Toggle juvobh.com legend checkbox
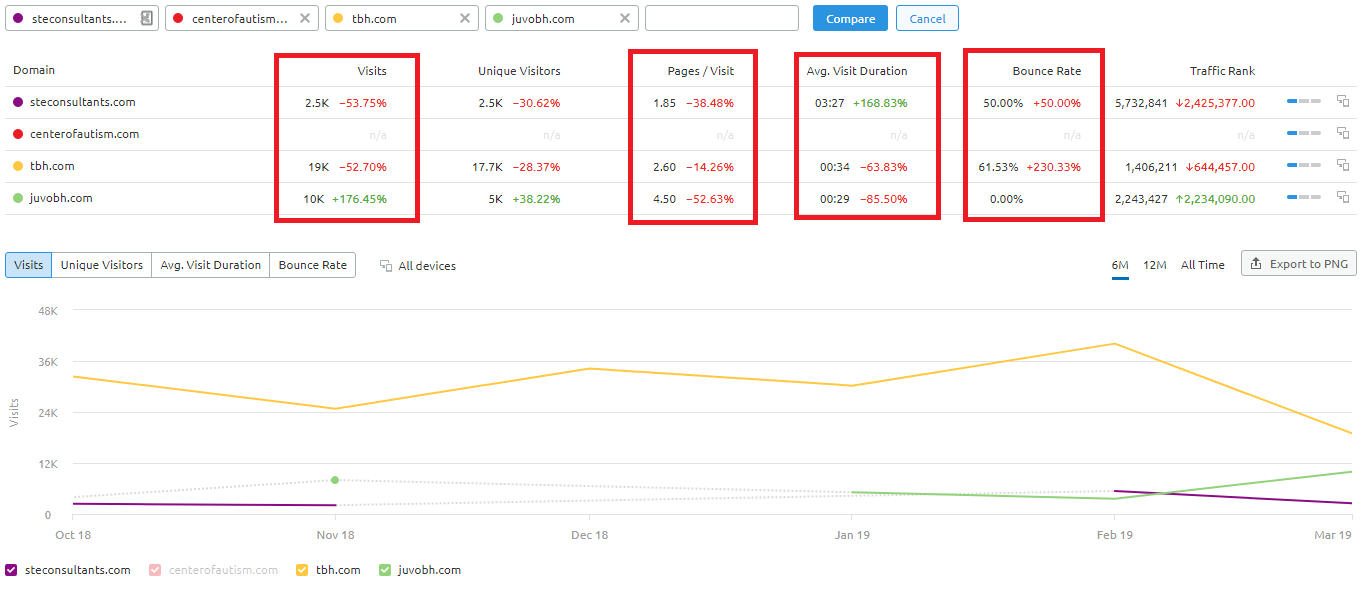Viewport: 1368px width, 592px height. (x=385, y=570)
